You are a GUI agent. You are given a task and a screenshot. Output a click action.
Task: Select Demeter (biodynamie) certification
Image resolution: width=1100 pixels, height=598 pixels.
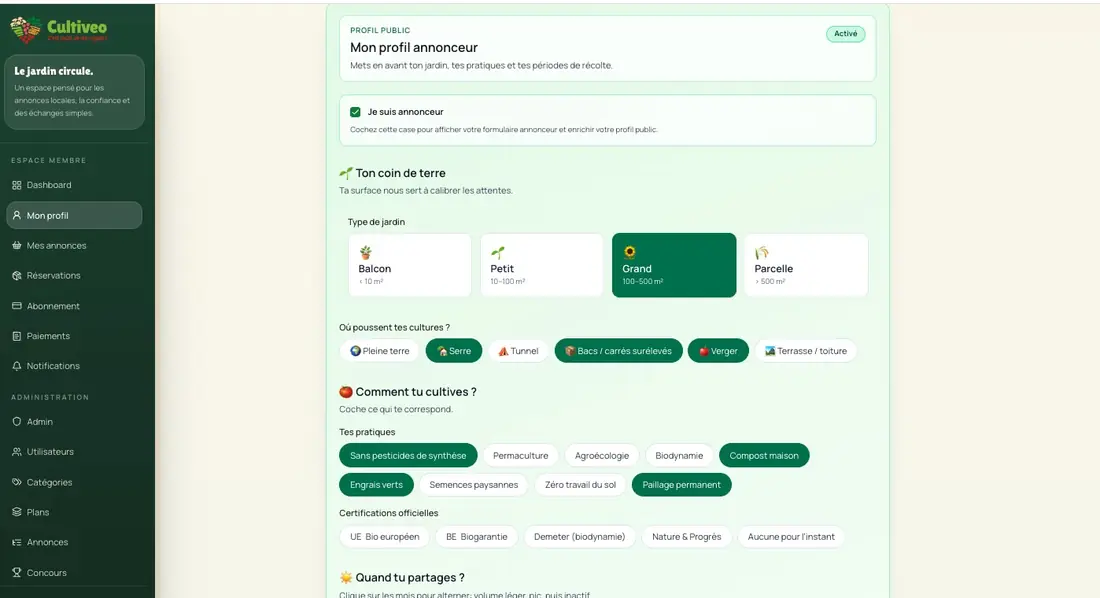point(579,537)
